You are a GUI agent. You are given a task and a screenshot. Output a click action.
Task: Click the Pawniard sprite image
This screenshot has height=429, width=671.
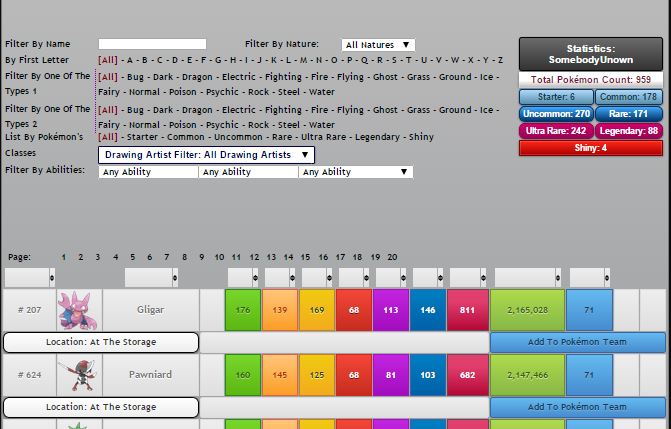pos(78,375)
